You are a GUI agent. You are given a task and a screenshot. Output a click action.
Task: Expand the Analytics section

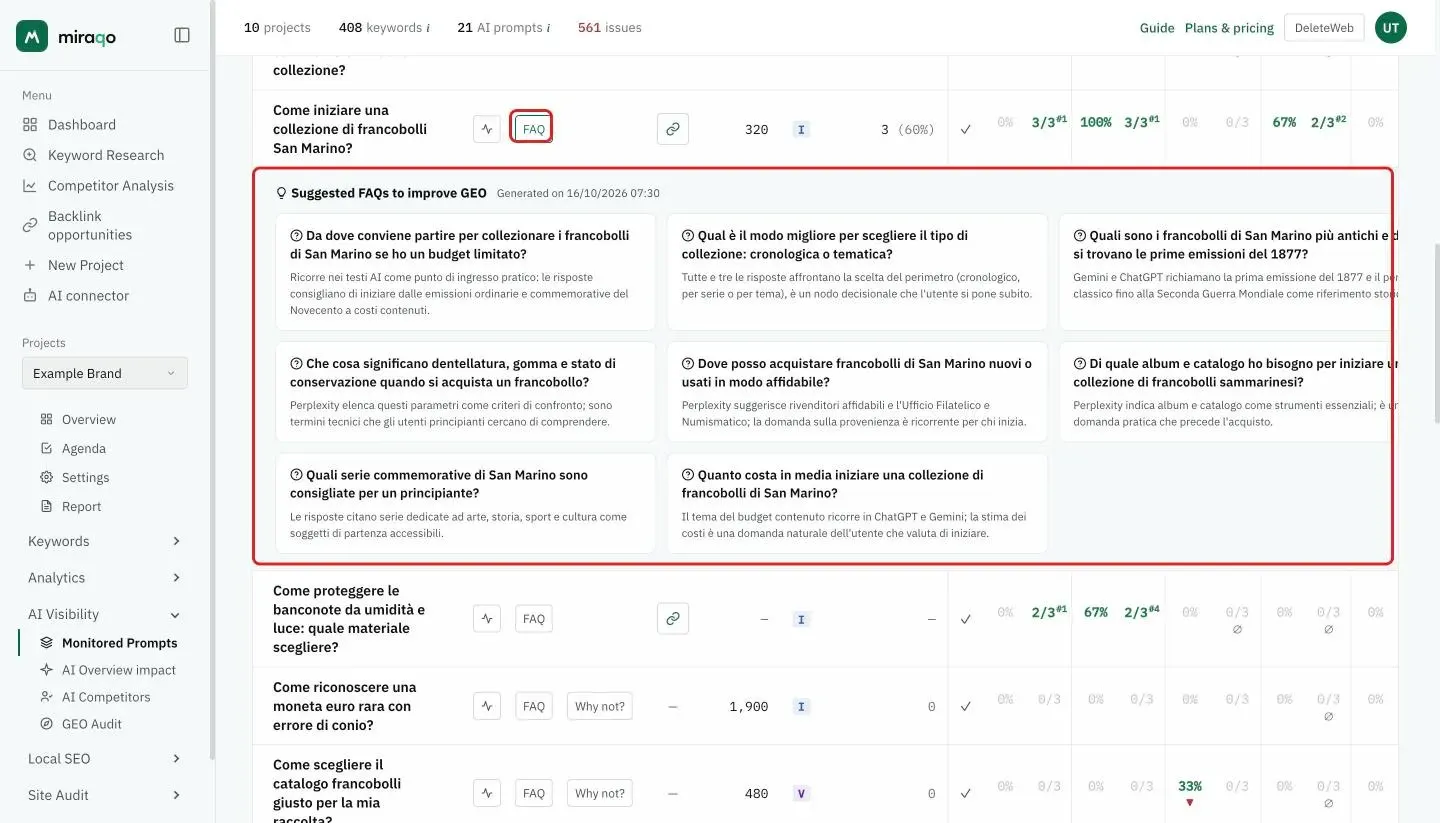pyautogui.click(x=105, y=578)
